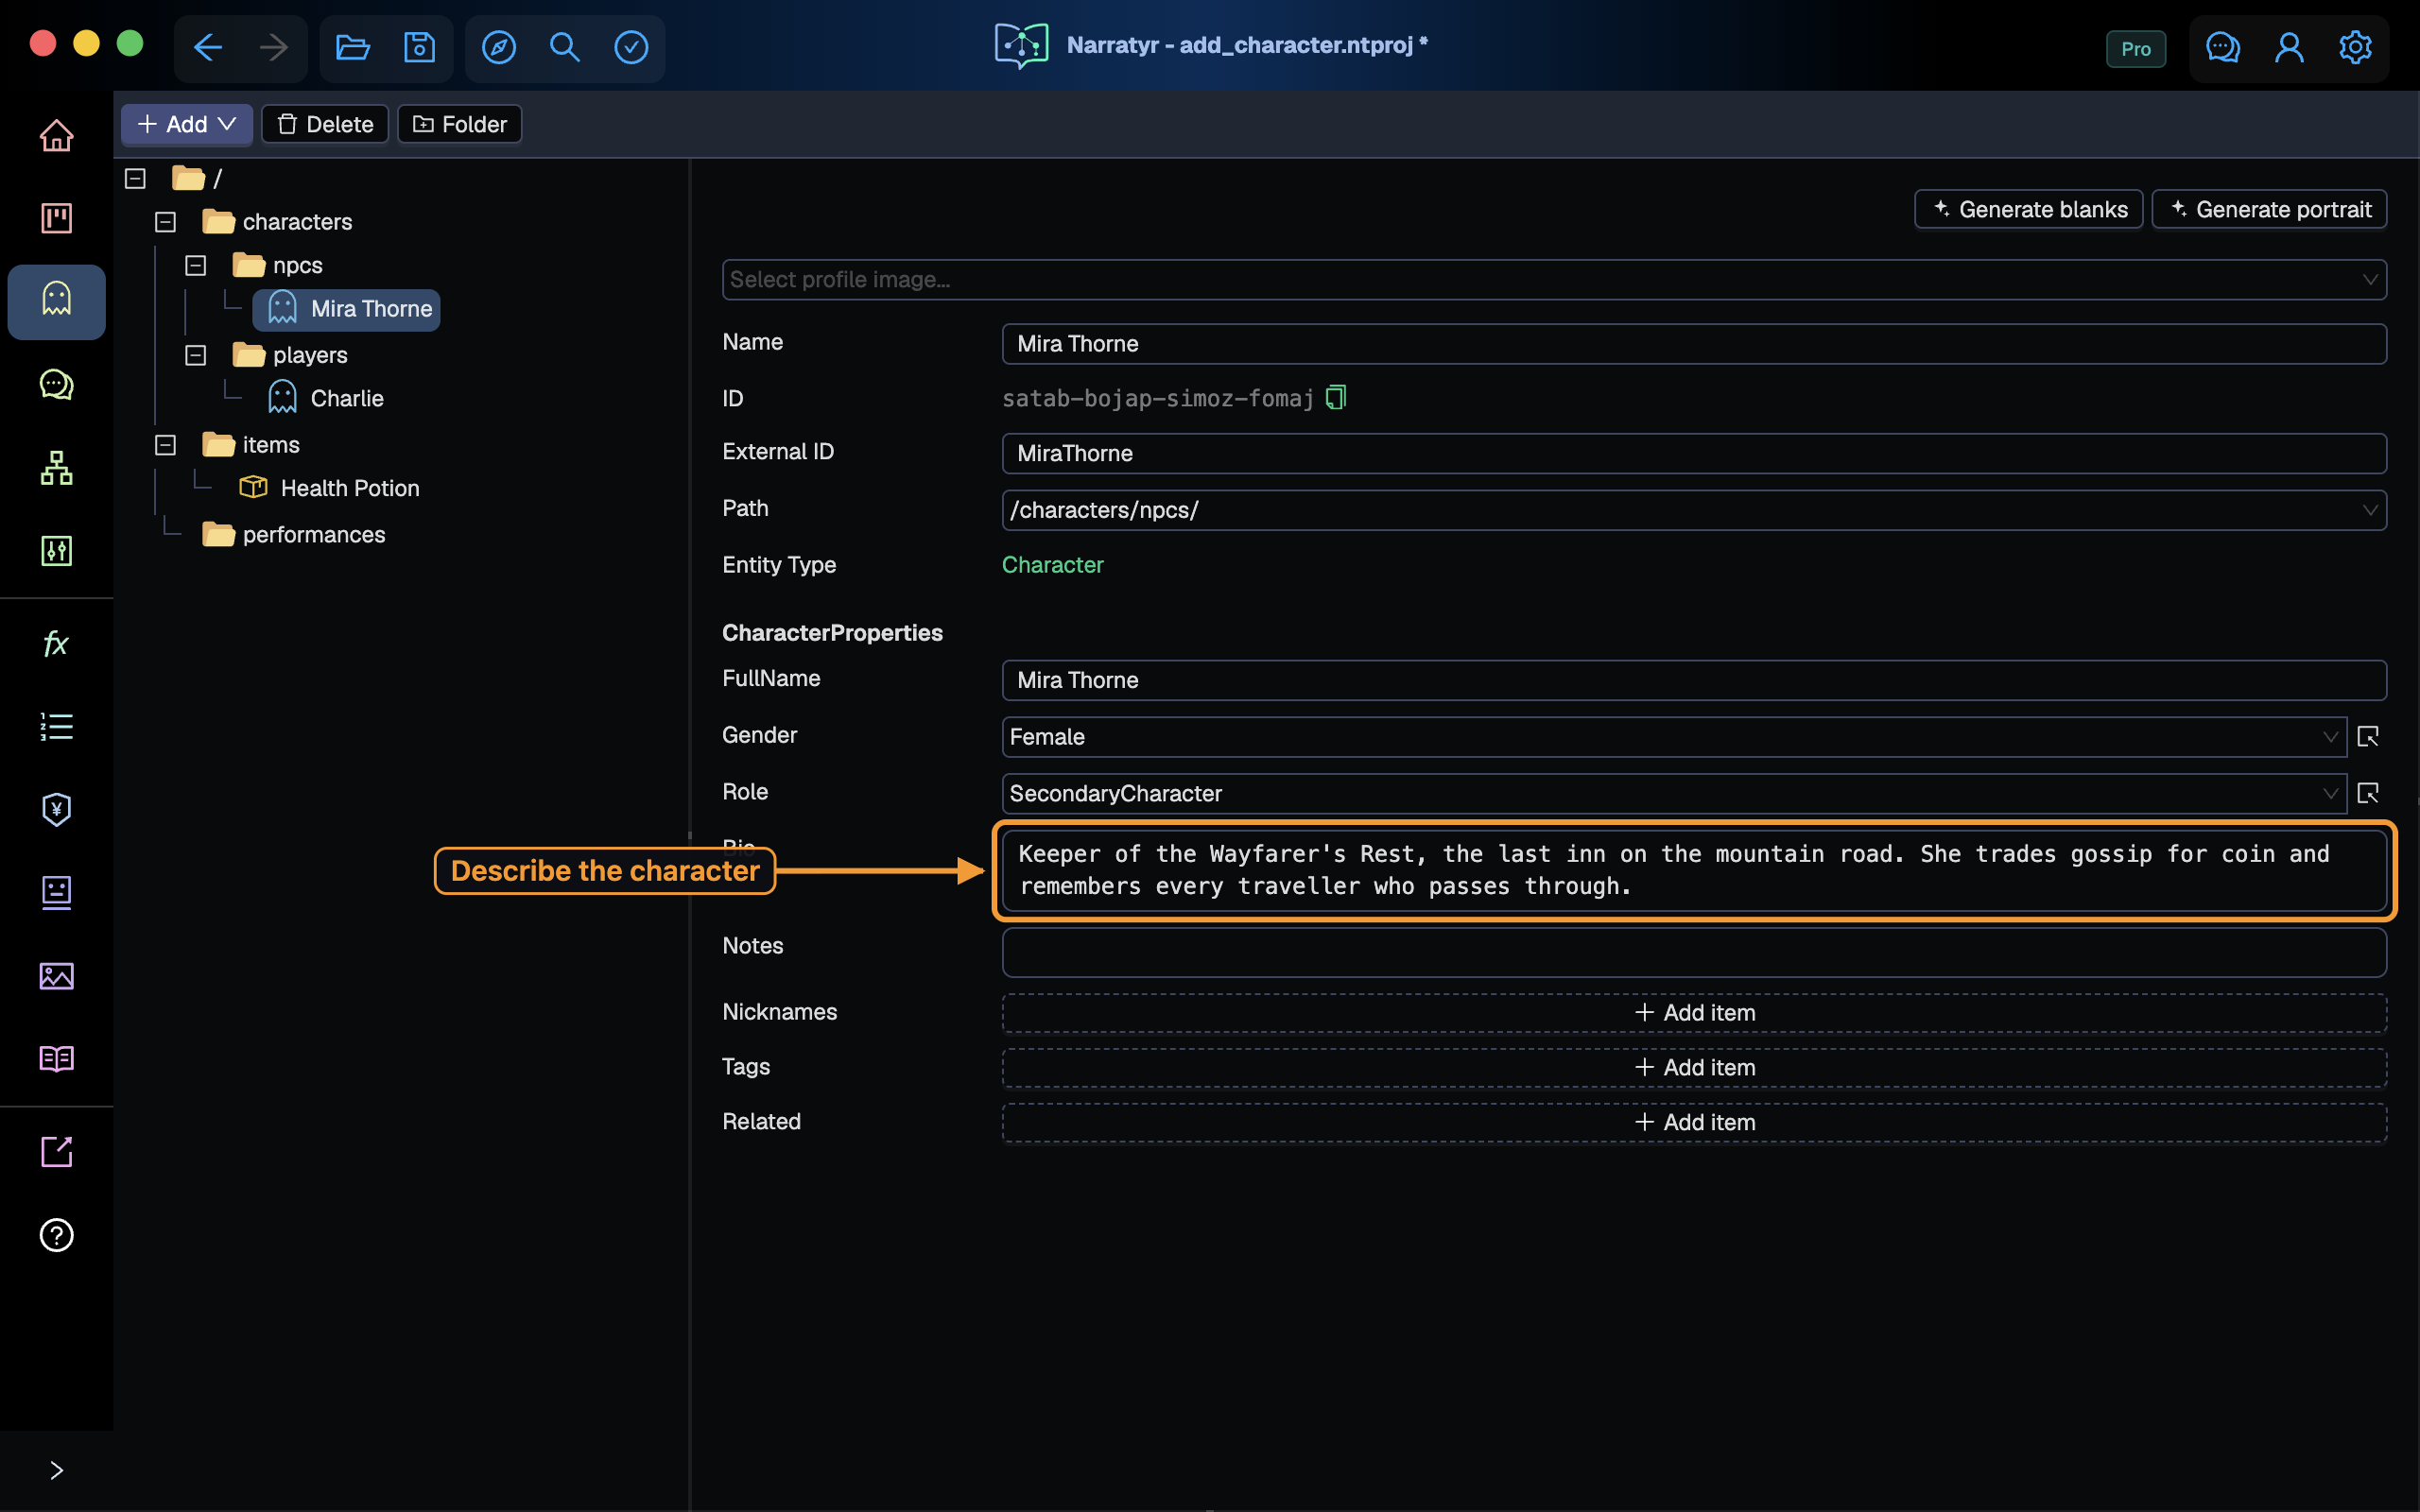Open the Gender field's reference link icon
The image size is (2420, 1512).
click(2367, 737)
